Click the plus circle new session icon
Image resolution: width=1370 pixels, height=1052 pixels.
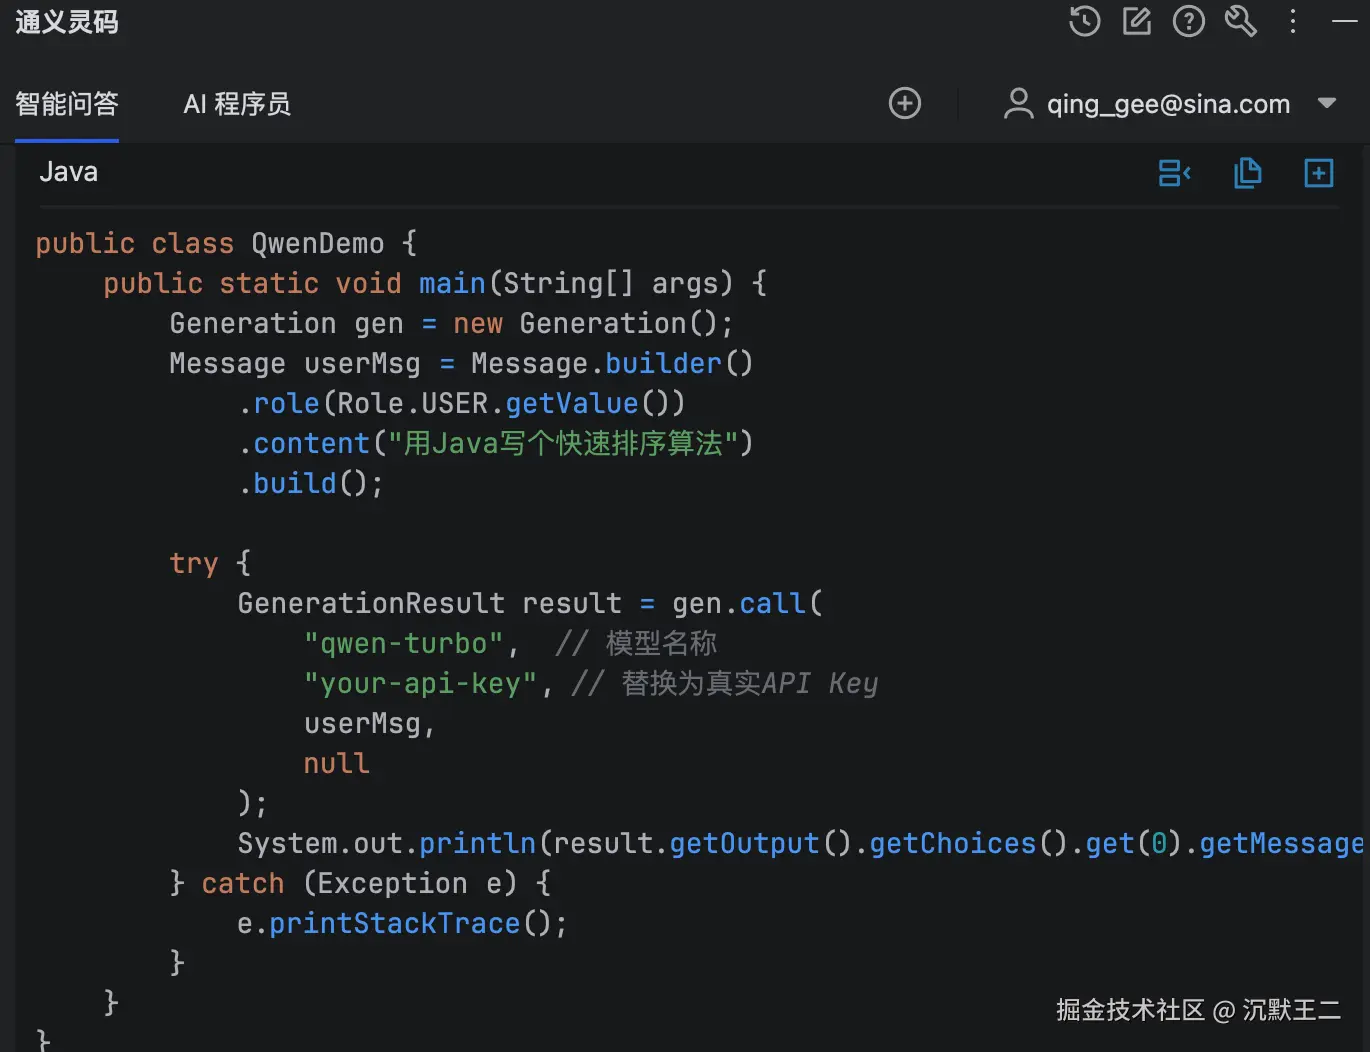905,103
